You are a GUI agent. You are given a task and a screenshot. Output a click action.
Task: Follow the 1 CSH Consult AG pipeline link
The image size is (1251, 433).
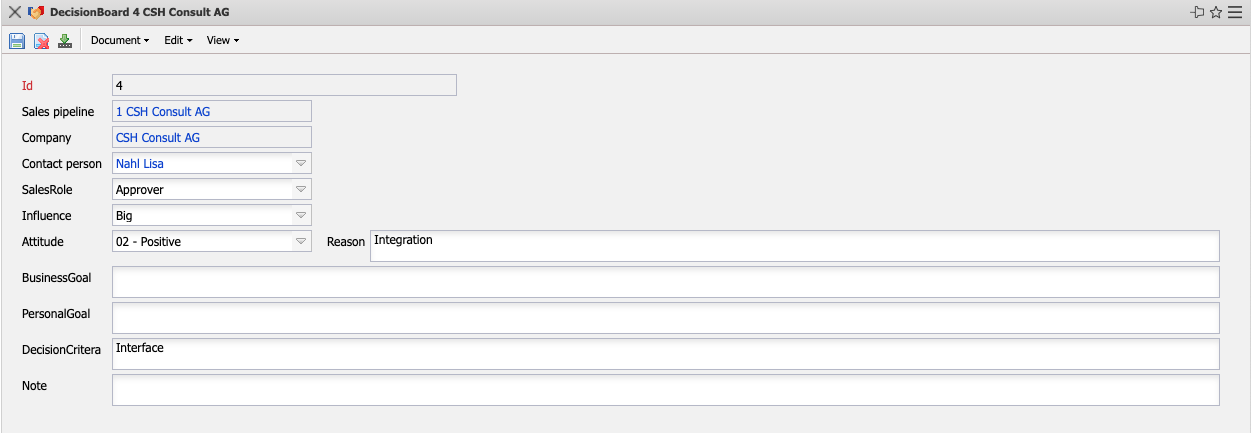[x=163, y=112]
